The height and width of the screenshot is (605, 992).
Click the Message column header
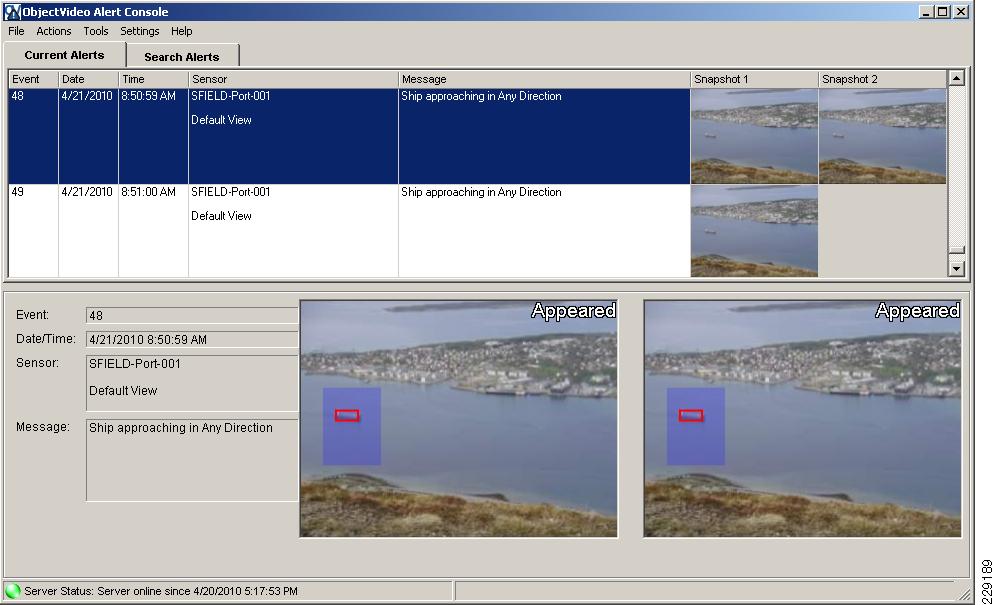coord(544,79)
